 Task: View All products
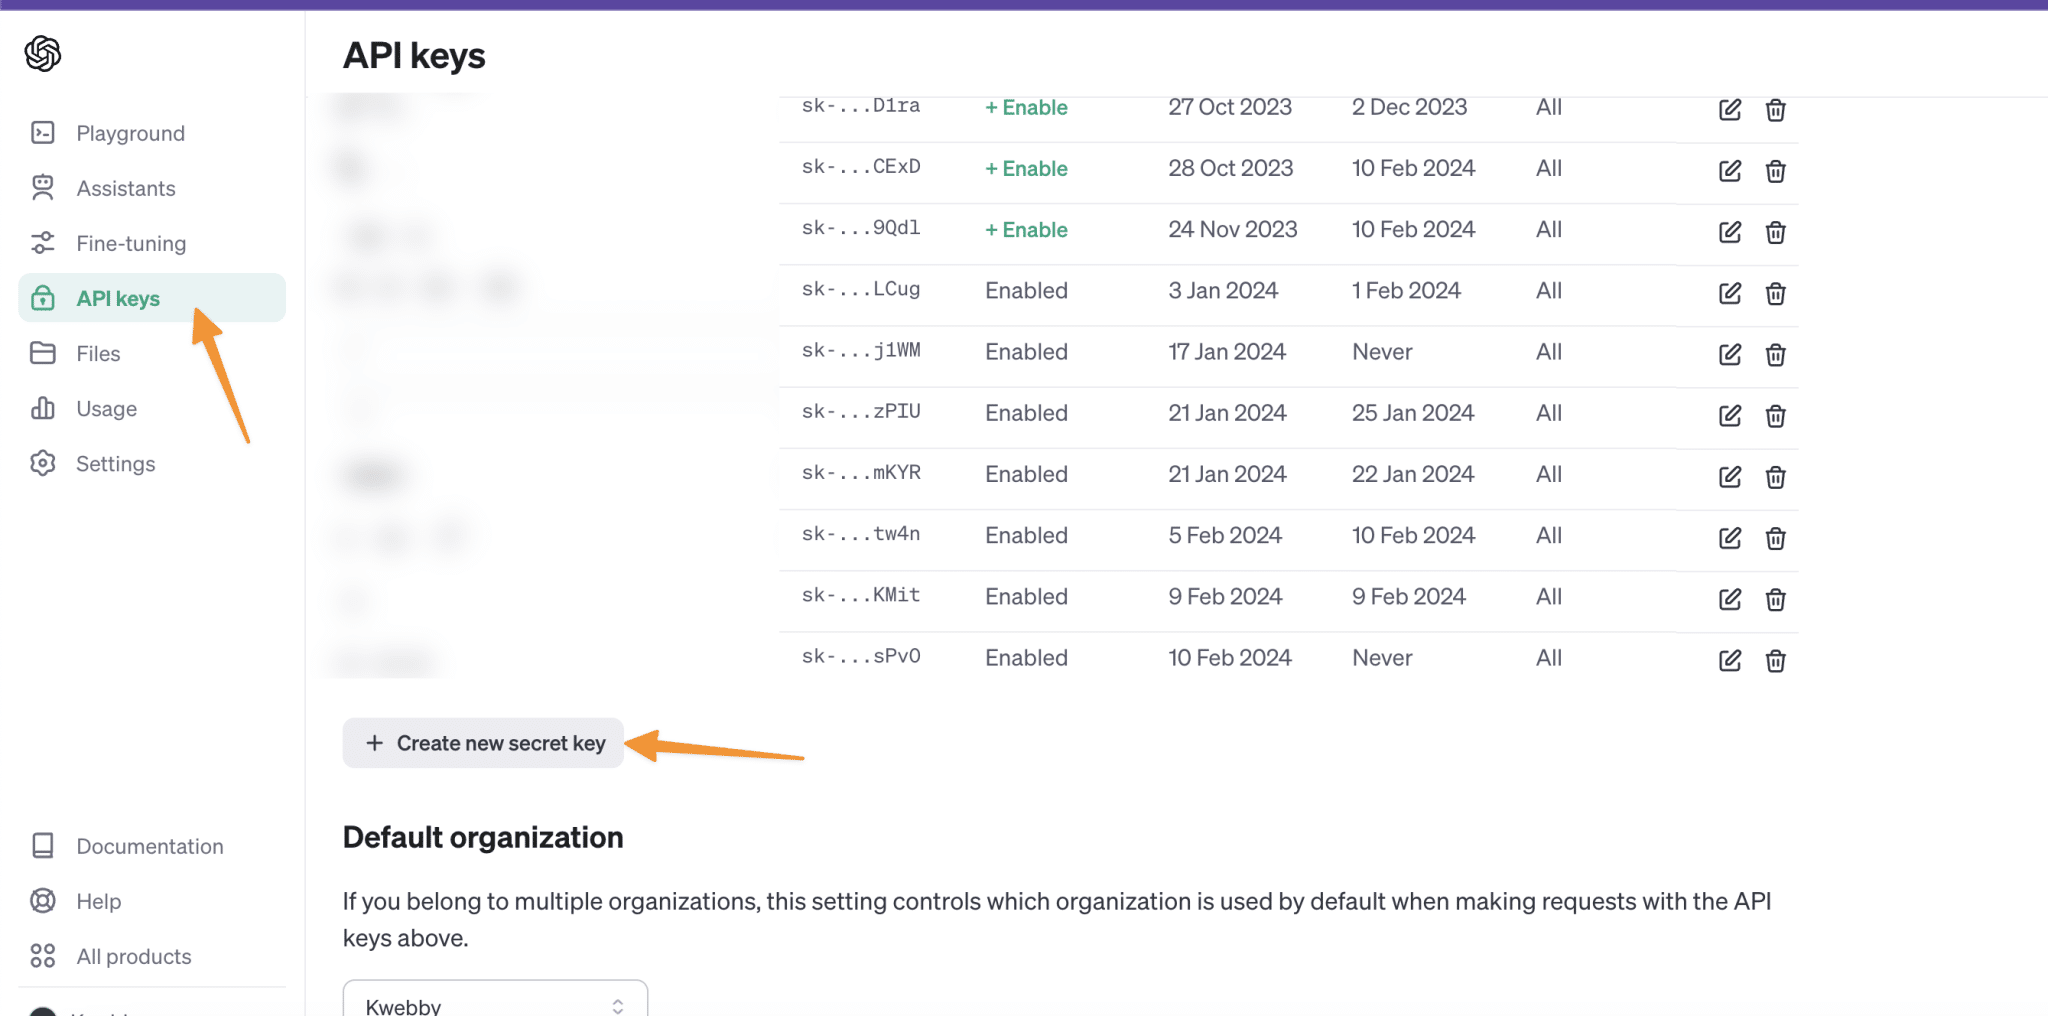pos(133,956)
